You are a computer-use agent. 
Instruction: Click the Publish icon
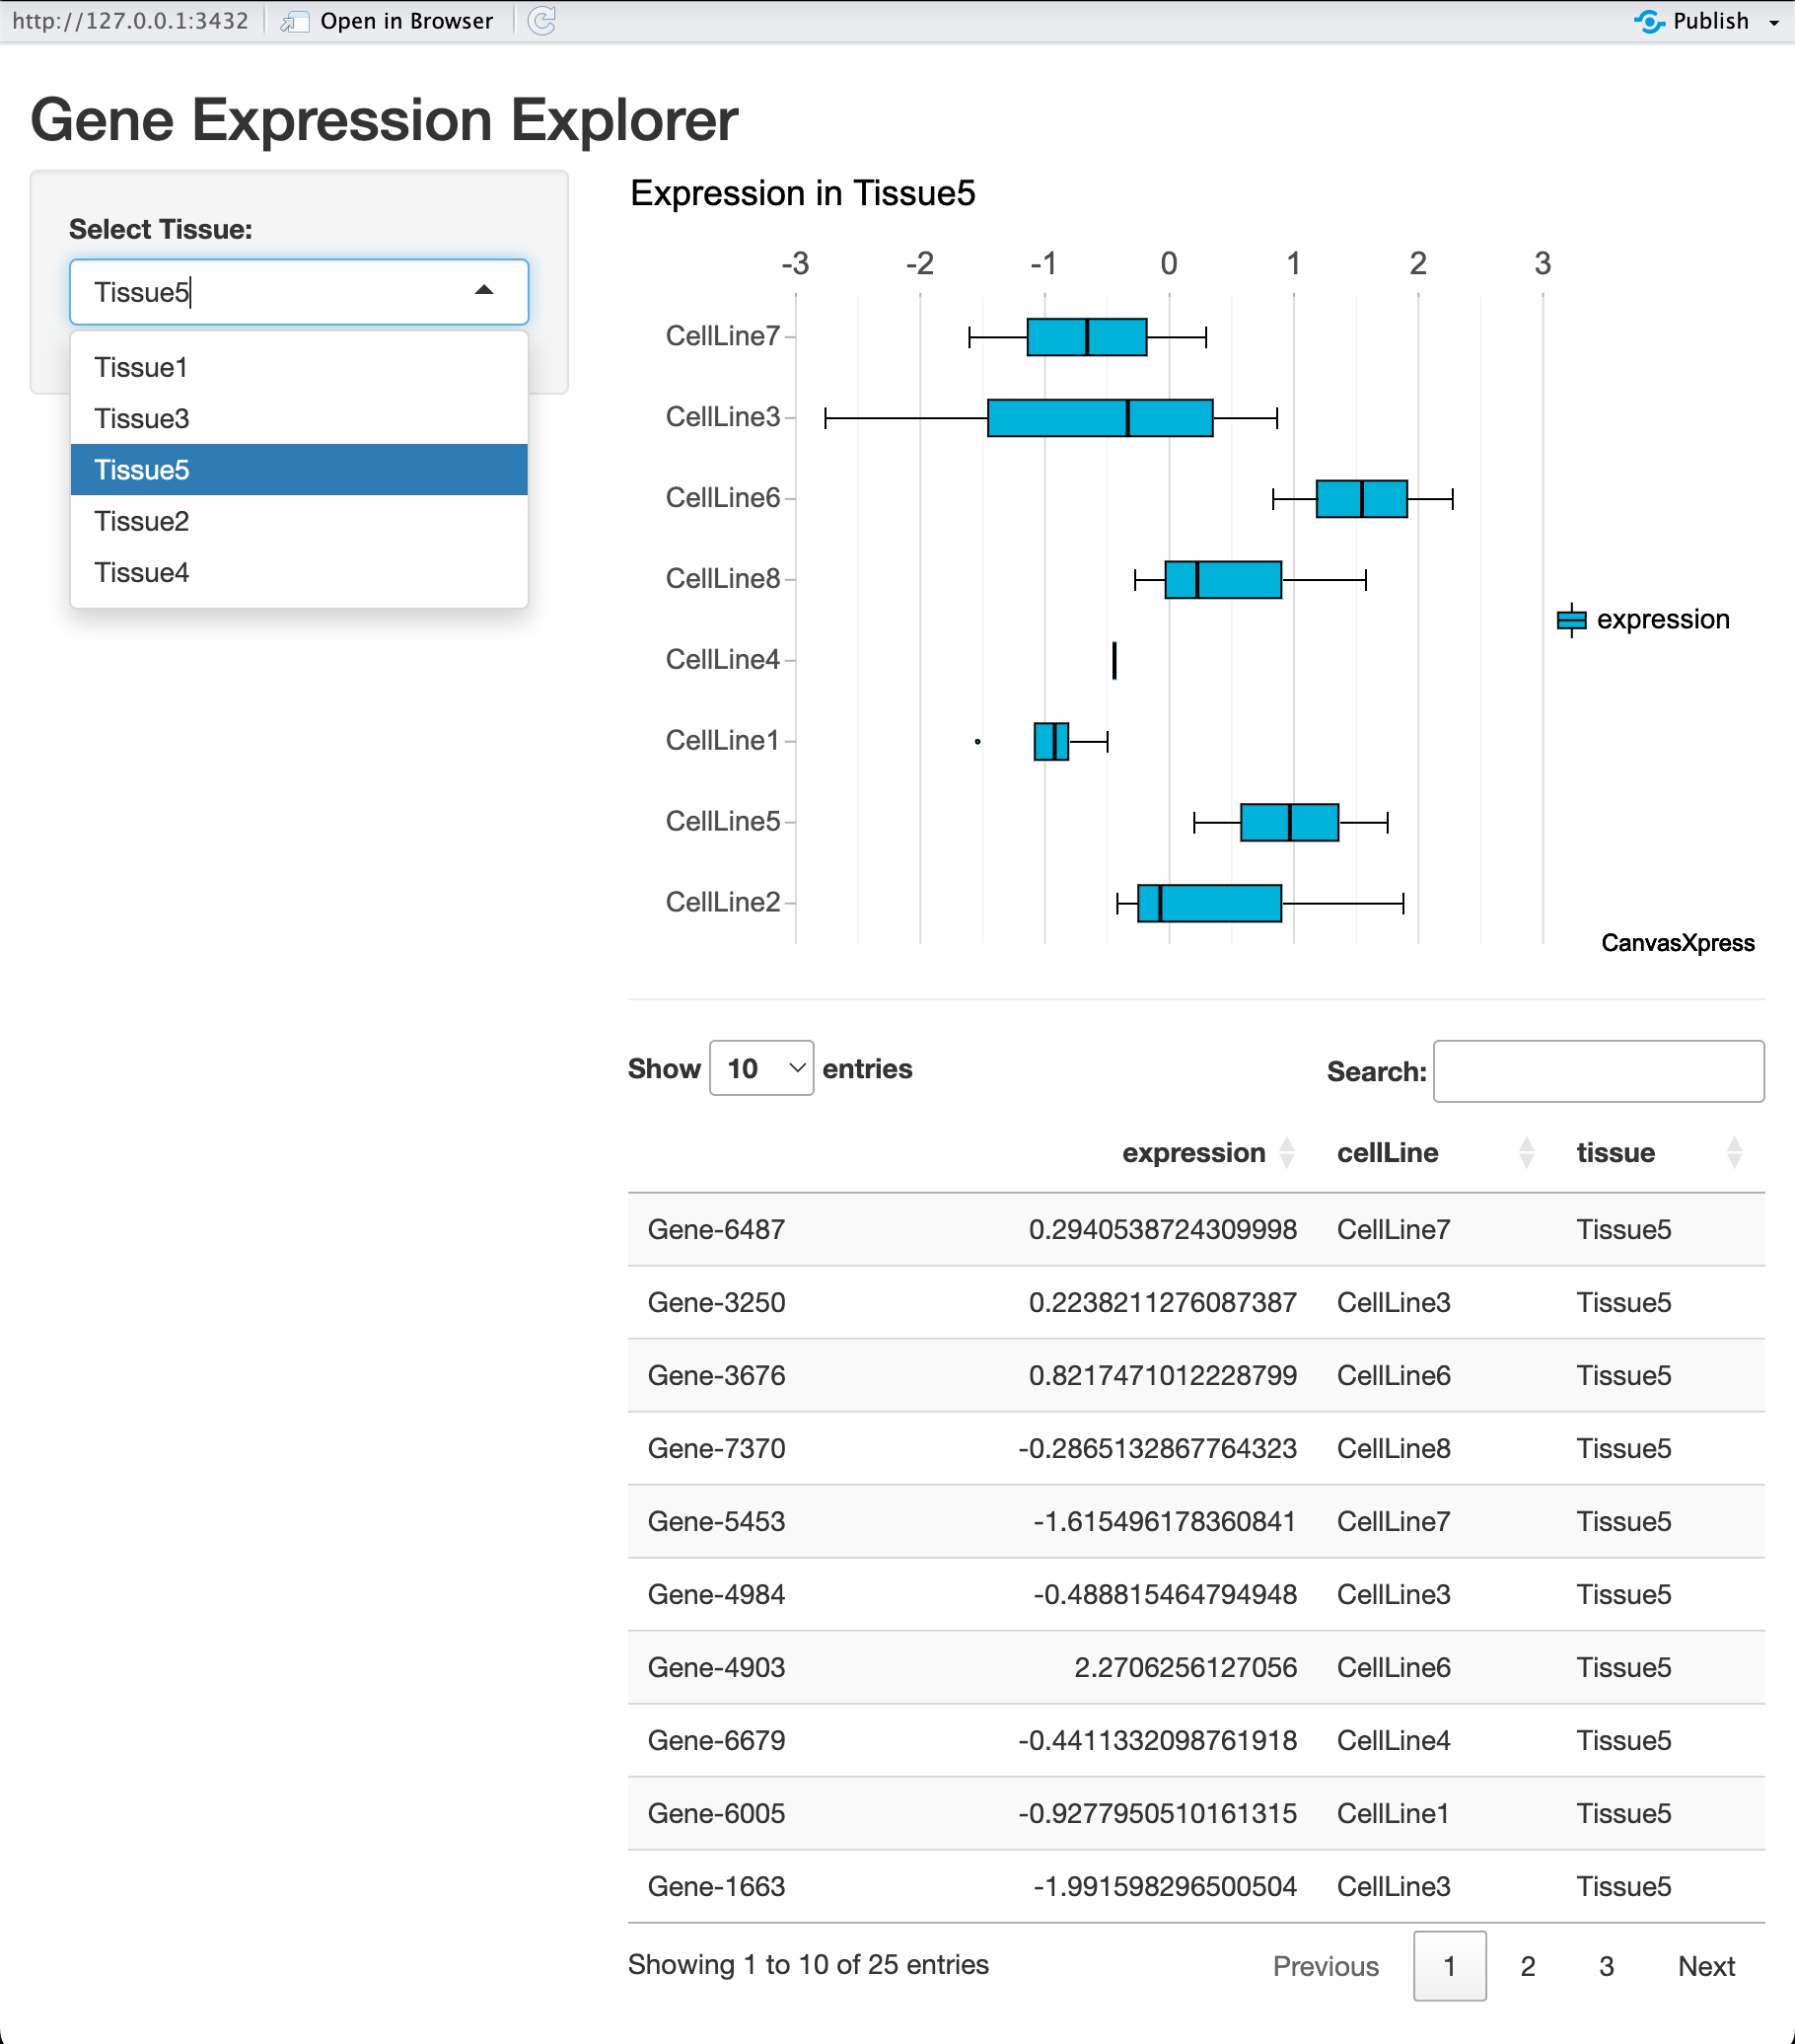click(x=1649, y=21)
